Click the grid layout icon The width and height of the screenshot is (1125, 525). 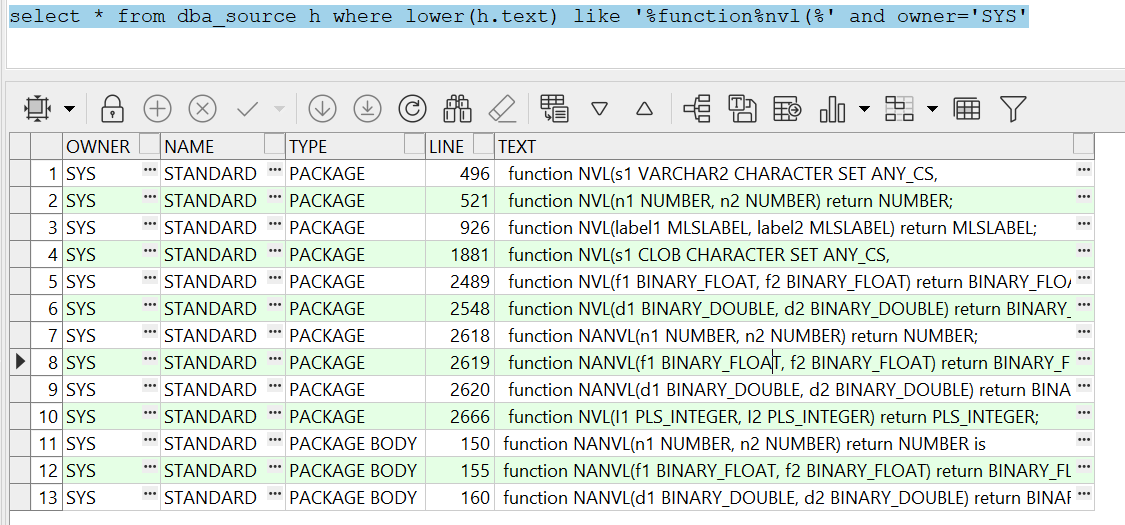(x=899, y=109)
